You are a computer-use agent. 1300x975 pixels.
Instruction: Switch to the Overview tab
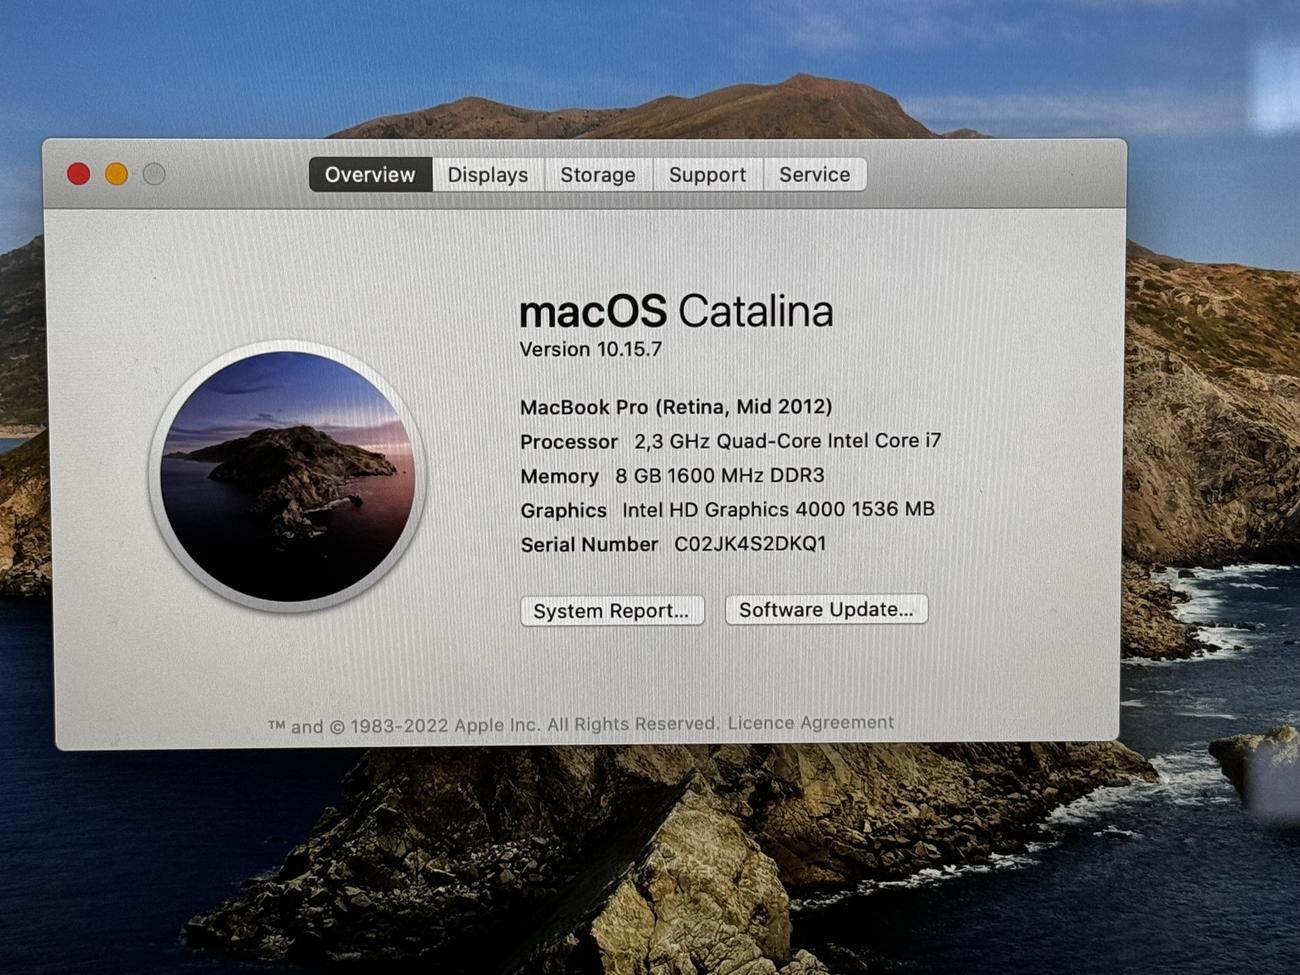370,175
